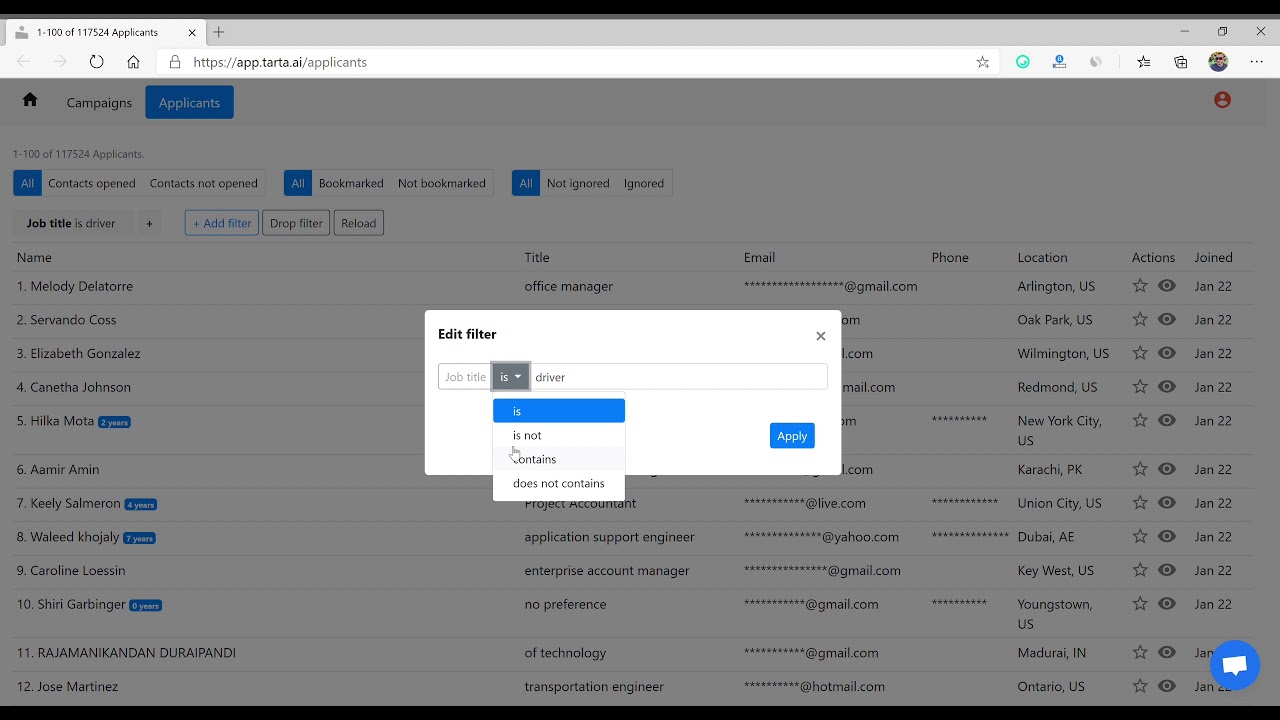The width and height of the screenshot is (1280, 720).
Task: Click applicant name Melody Delatorre
Action: [x=81, y=286]
